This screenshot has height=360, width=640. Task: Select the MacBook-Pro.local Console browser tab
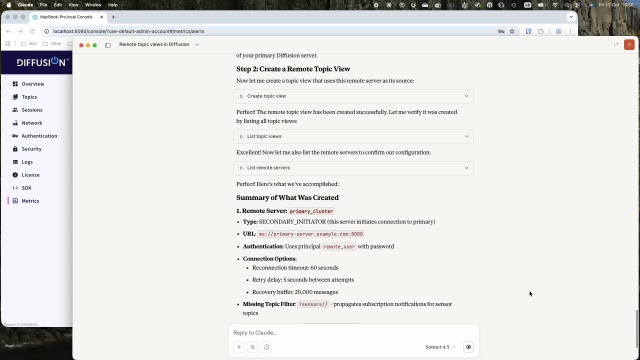pyautogui.click(x=67, y=17)
